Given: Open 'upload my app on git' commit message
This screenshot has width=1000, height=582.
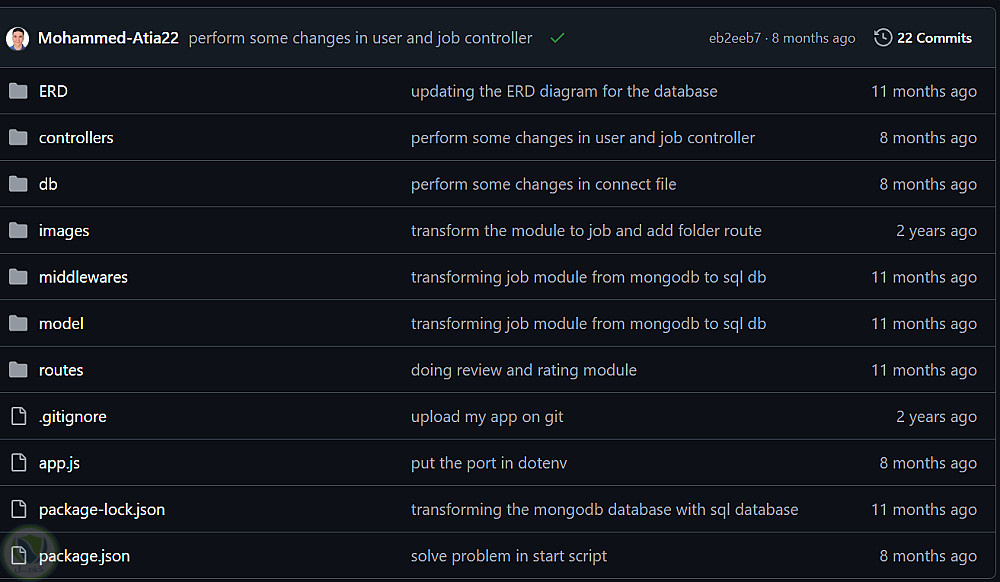Looking at the screenshot, I should coord(487,417).
